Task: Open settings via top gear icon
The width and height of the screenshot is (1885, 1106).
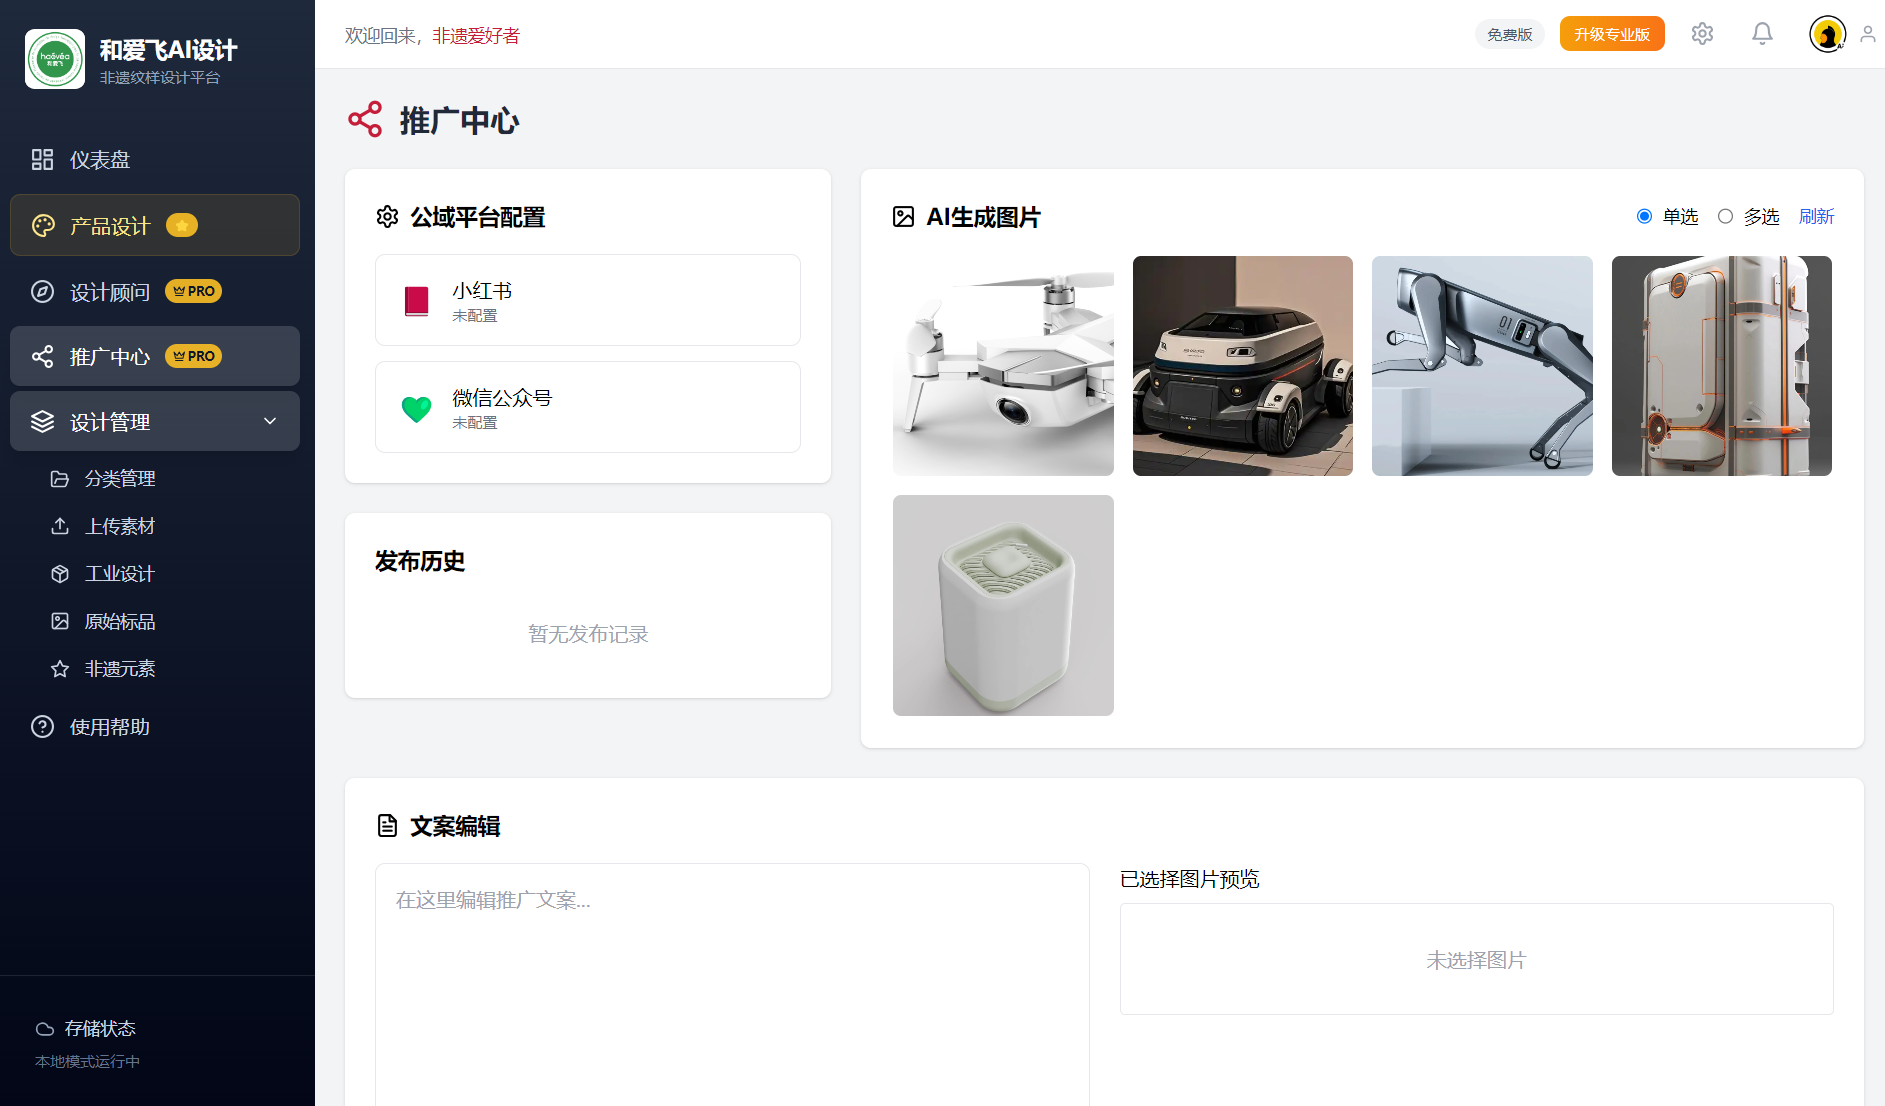Action: coord(1702,34)
